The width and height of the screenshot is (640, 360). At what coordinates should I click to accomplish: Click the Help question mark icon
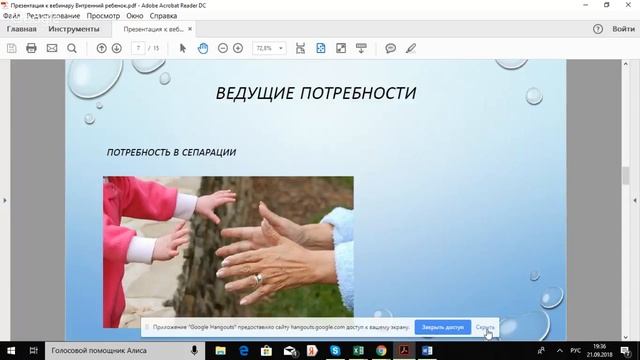click(x=598, y=29)
